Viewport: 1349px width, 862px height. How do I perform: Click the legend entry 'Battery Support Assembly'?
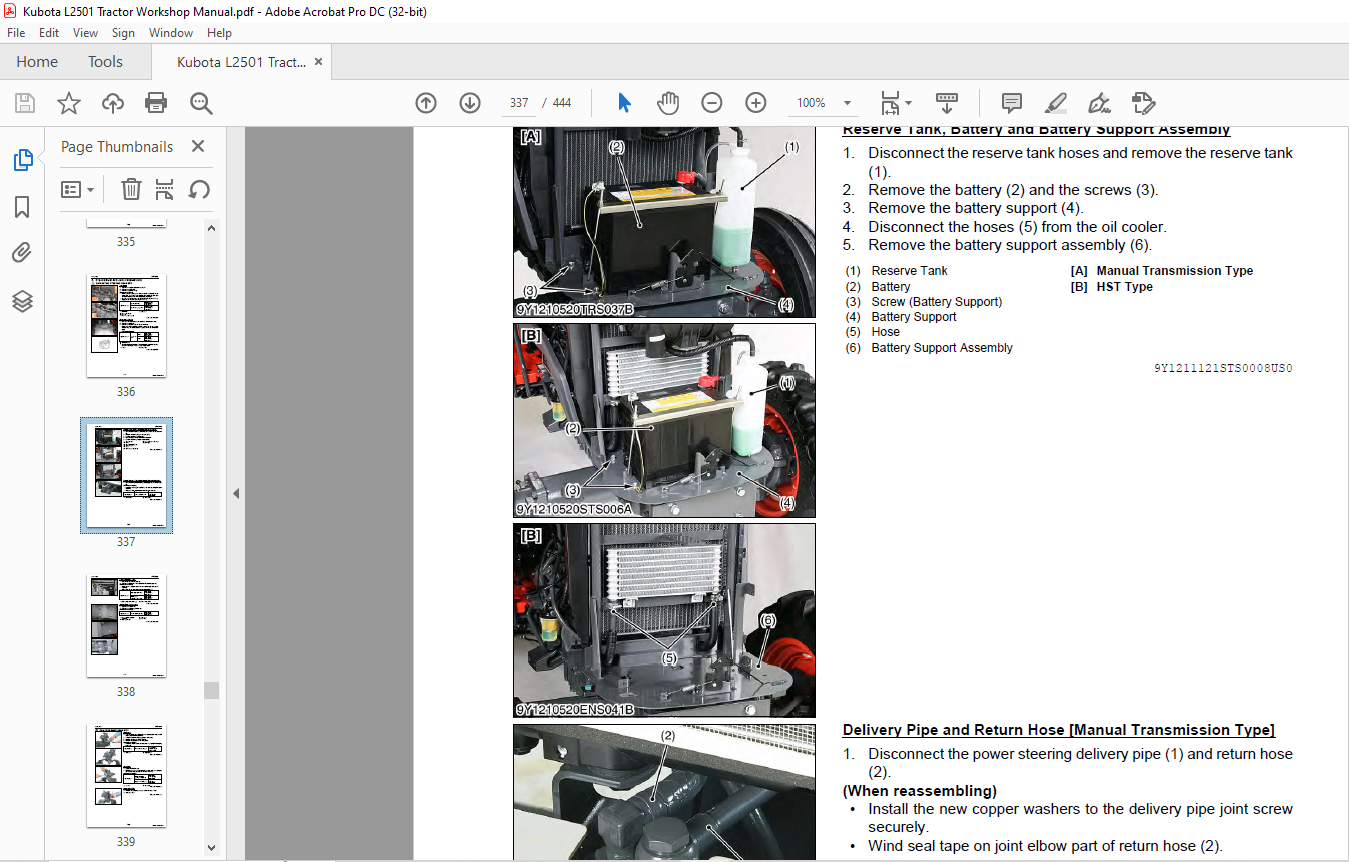[942, 348]
